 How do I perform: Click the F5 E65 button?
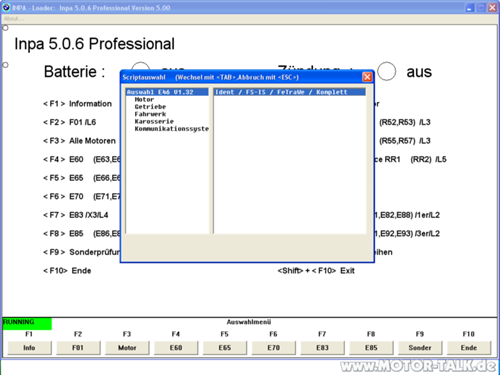pyautogui.click(x=225, y=348)
